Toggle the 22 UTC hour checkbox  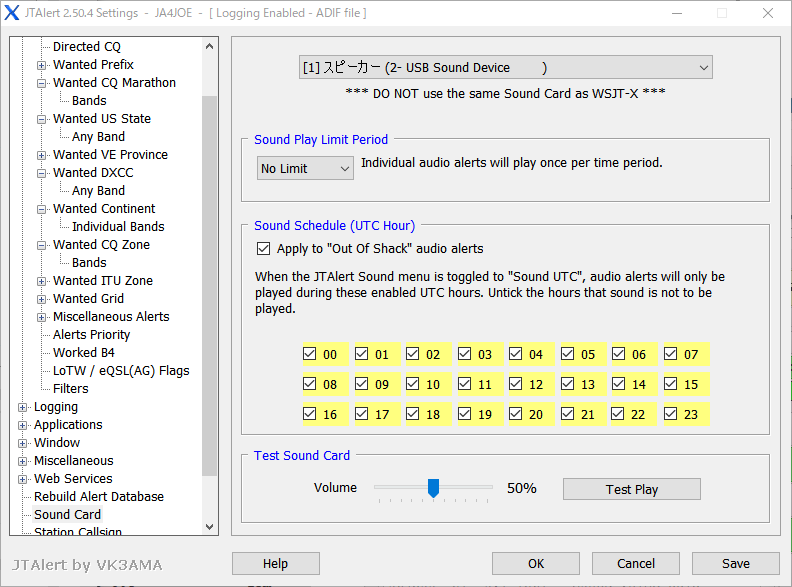click(x=618, y=414)
